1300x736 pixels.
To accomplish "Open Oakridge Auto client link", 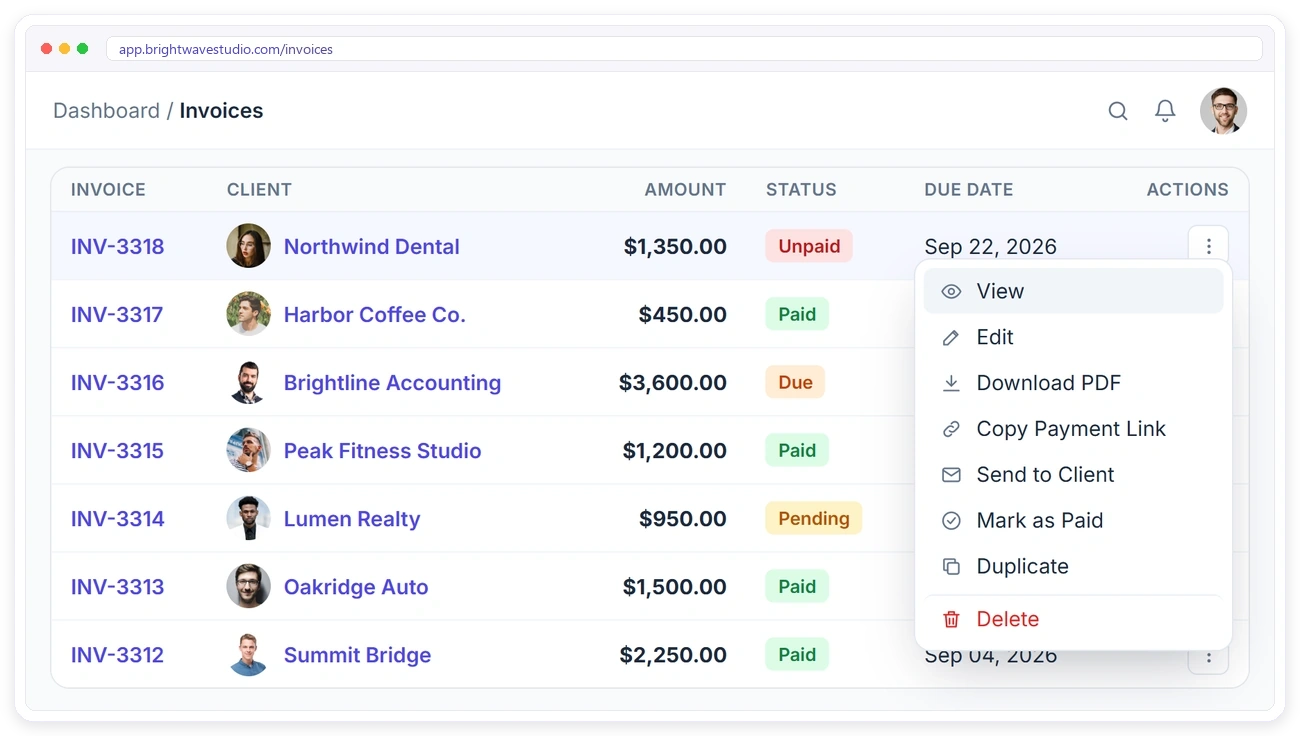I will pyautogui.click(x=356, y=587).
